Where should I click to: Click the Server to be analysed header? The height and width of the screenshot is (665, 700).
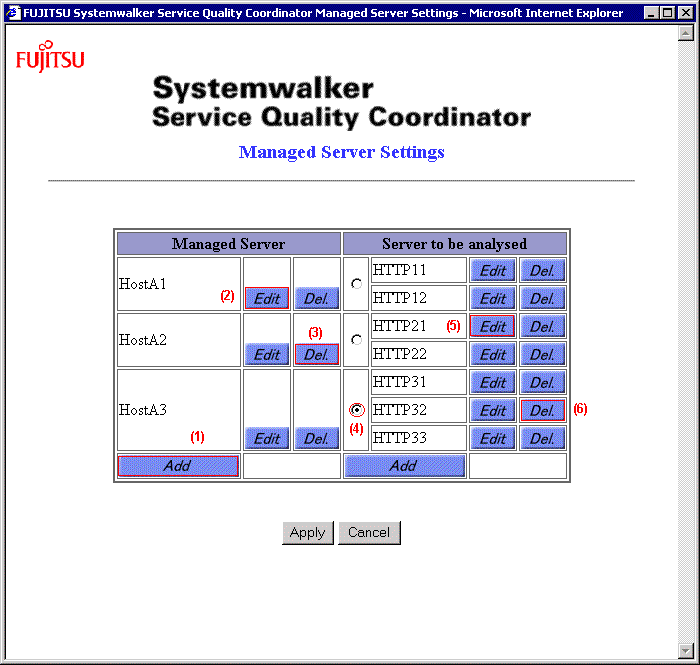pyautogui.click(x=454, y=244)
